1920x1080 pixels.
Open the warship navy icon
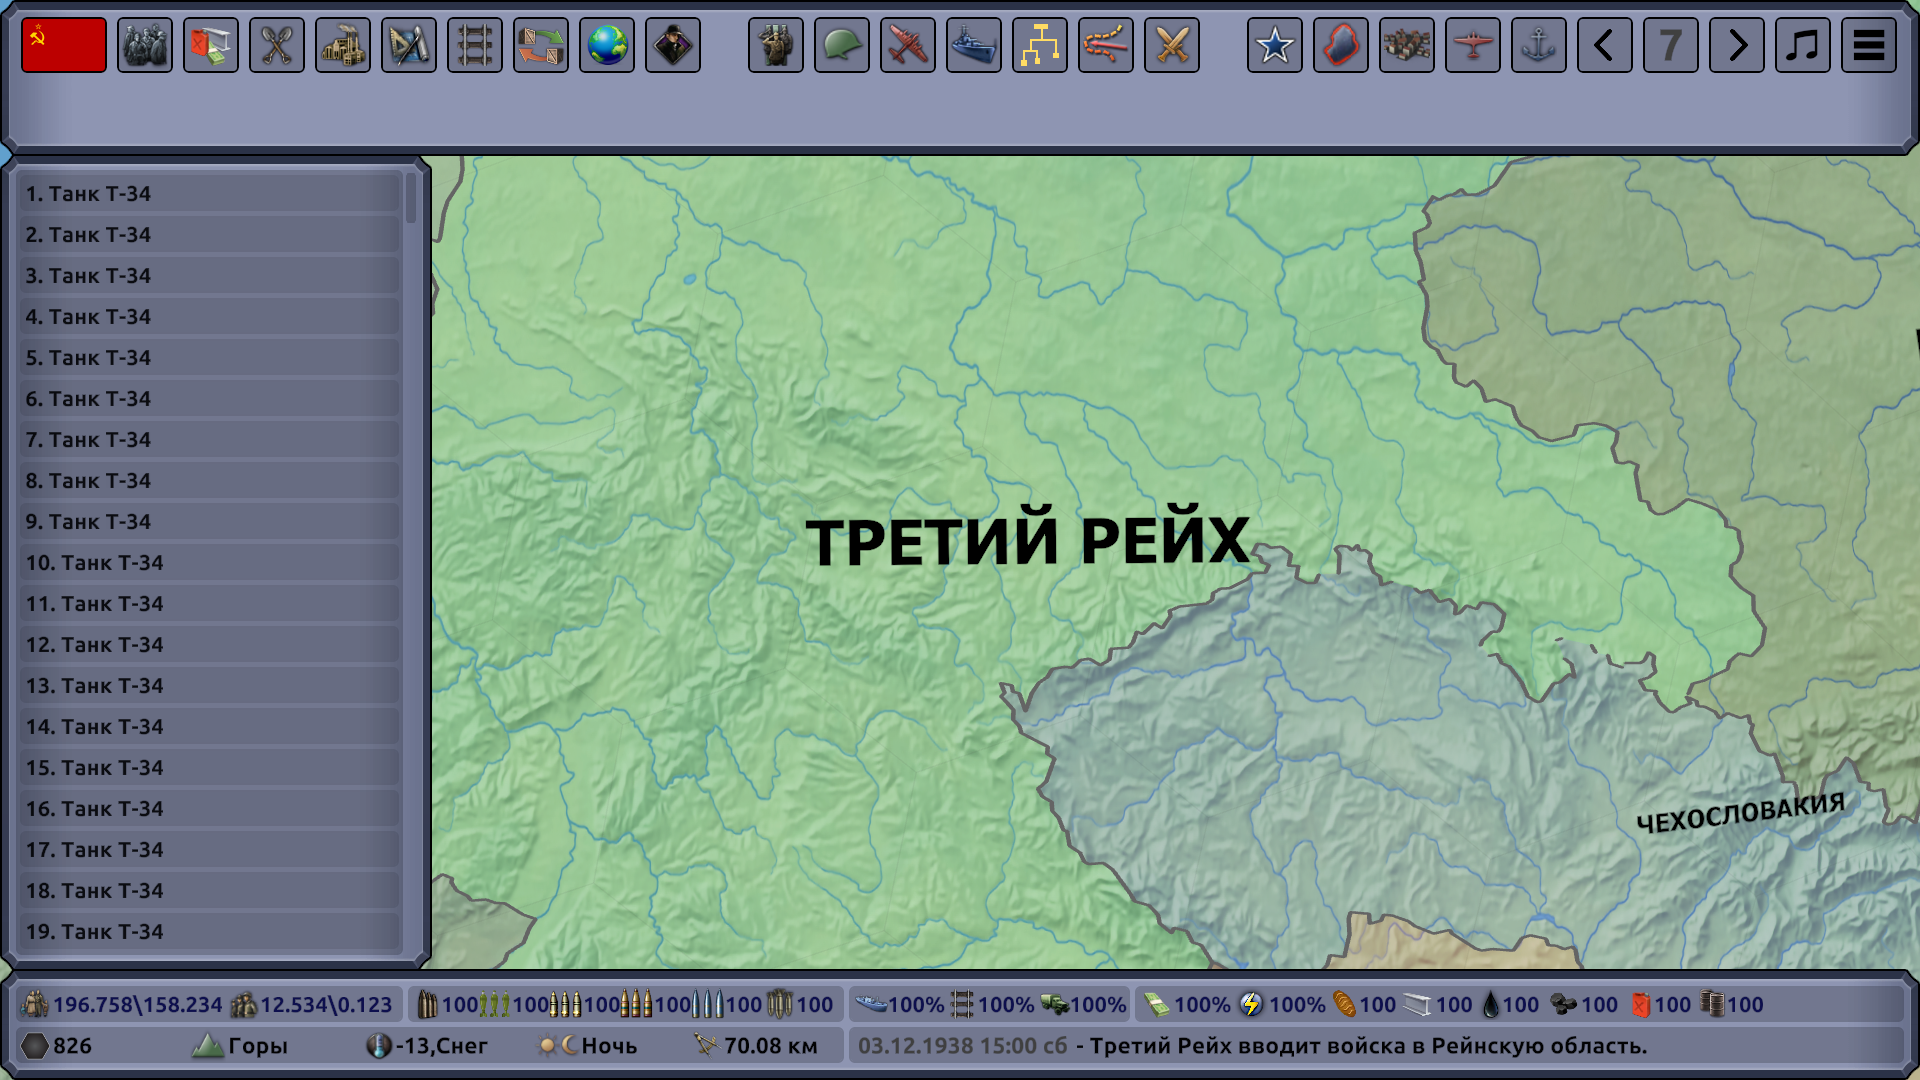(x=974, y=45)
